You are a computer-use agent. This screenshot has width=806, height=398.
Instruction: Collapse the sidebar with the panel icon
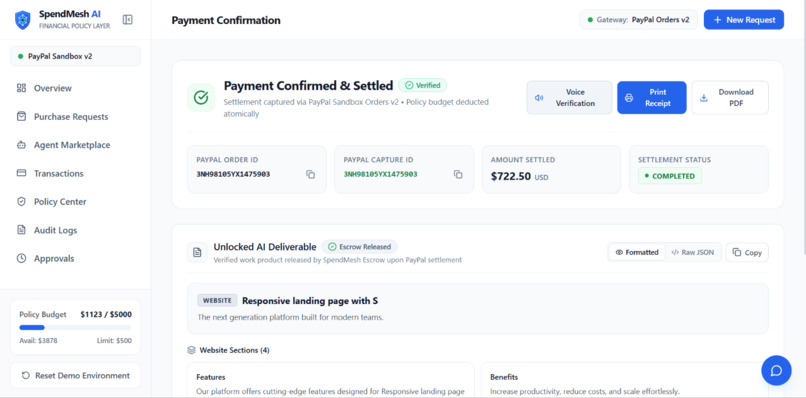(x=127, y=20)
